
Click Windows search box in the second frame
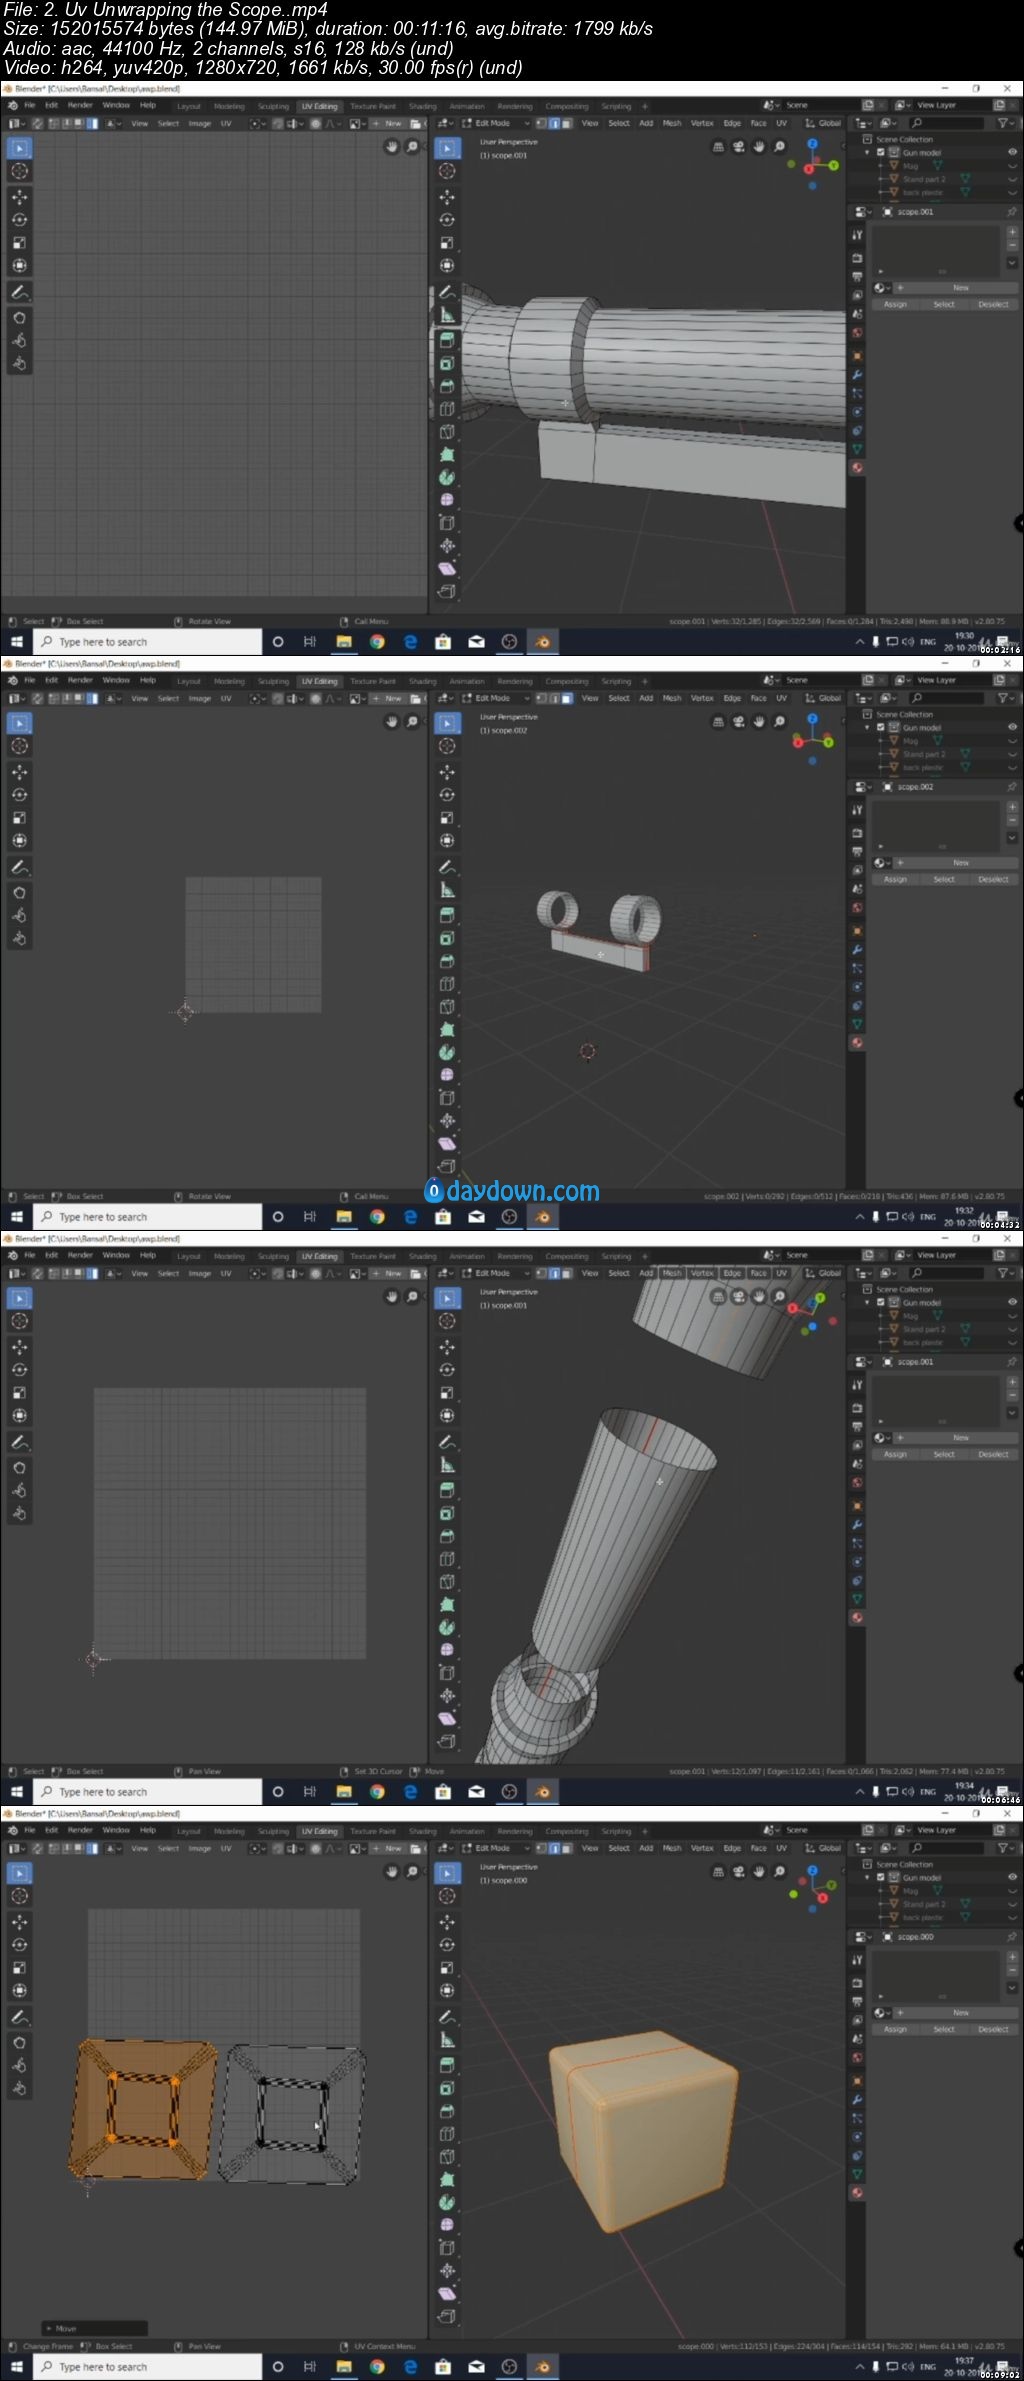pos(150,1217)
